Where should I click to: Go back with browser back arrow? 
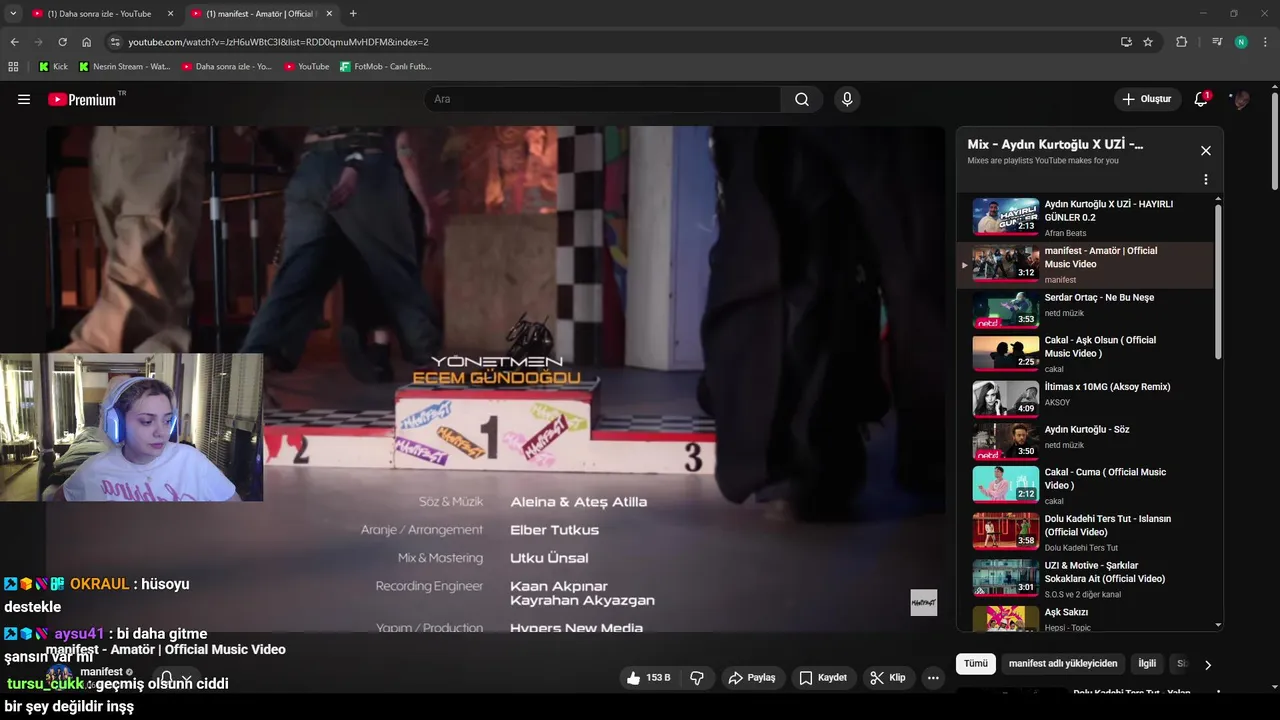coord(14,42)
